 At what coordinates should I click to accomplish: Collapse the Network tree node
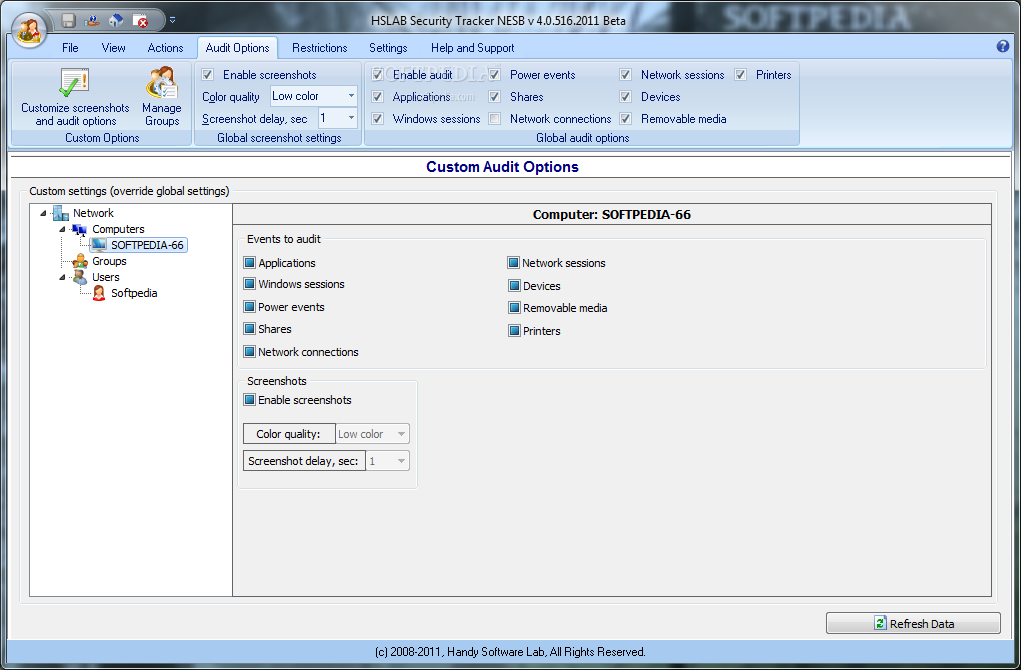[x=44, y=213]
